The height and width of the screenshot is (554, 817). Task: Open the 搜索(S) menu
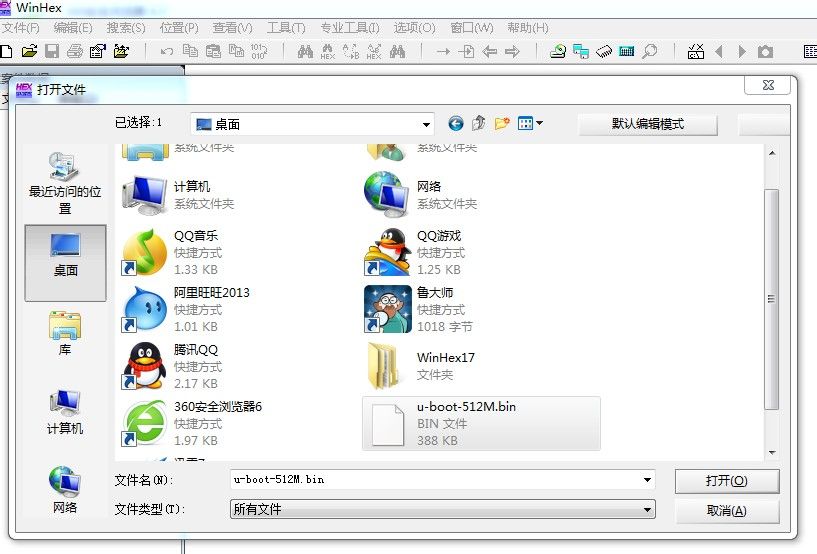click(x=126, y=28)
